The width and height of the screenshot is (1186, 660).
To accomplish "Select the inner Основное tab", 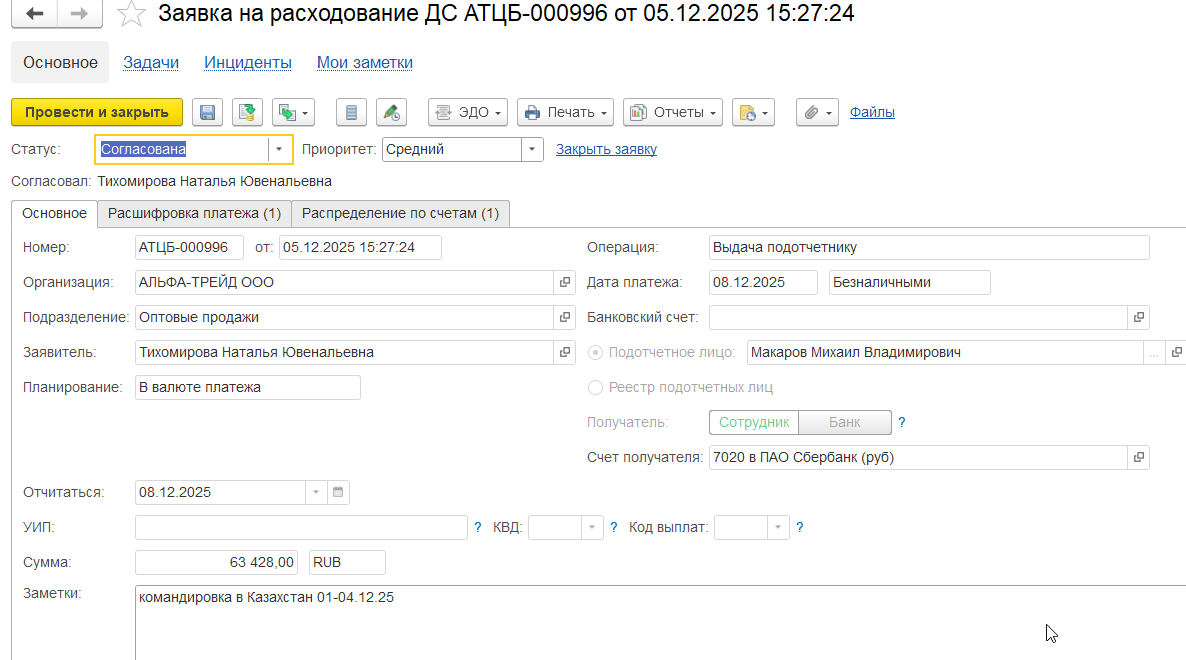I will tap(54, 213).
